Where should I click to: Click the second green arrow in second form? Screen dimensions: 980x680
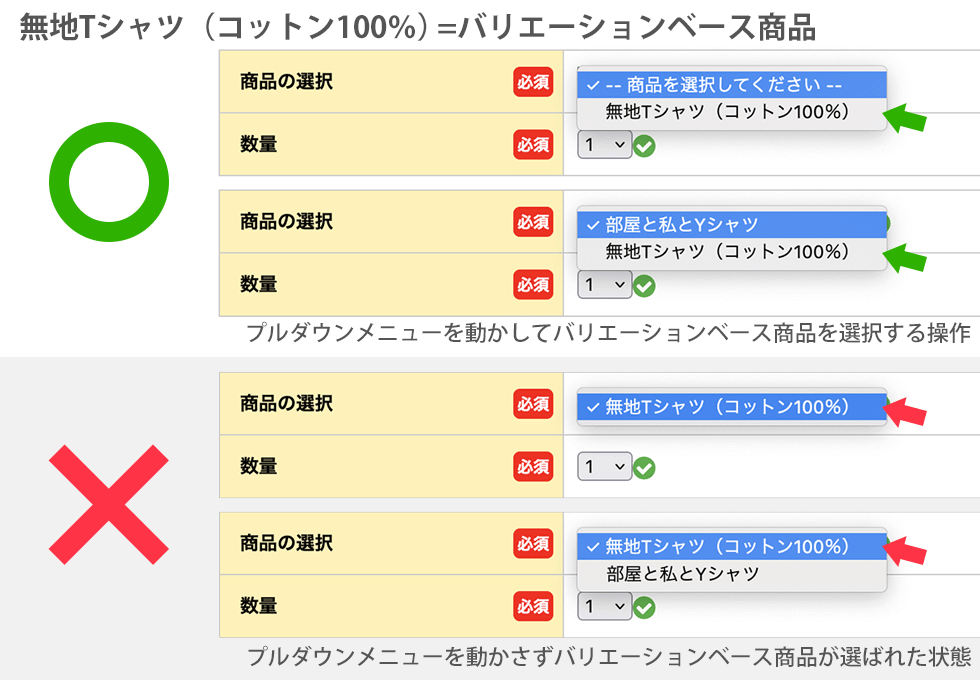(x=904, y=258)
